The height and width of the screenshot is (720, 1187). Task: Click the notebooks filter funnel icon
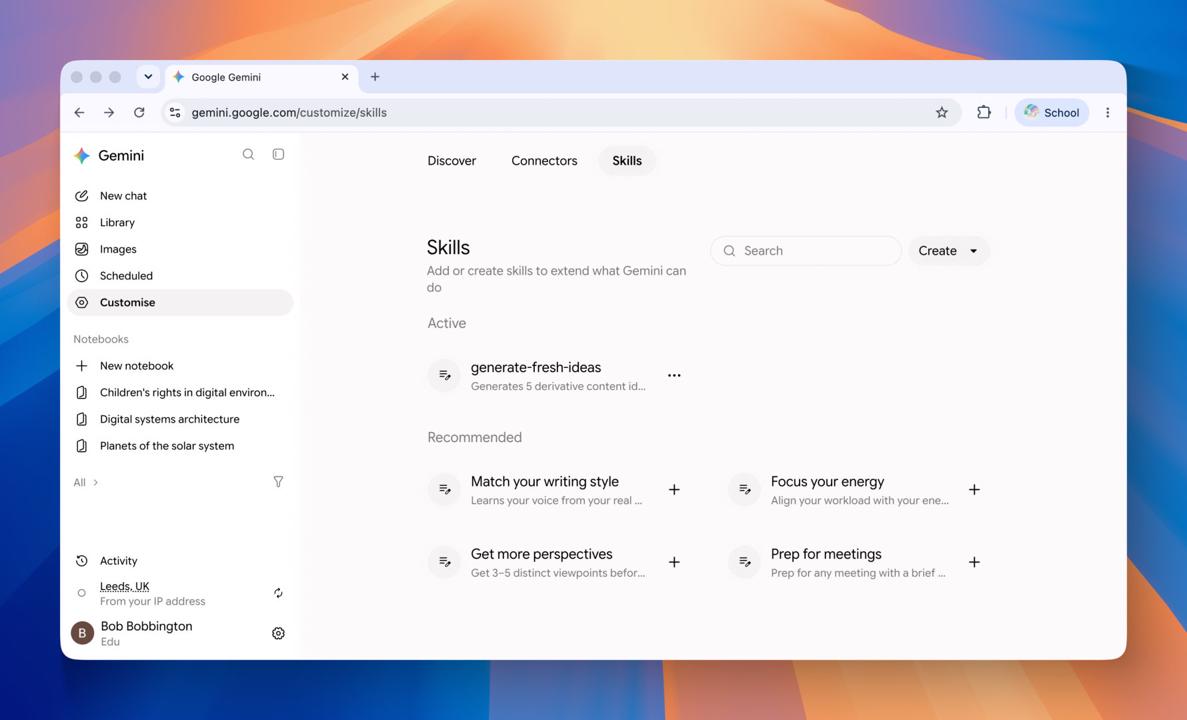278,482
